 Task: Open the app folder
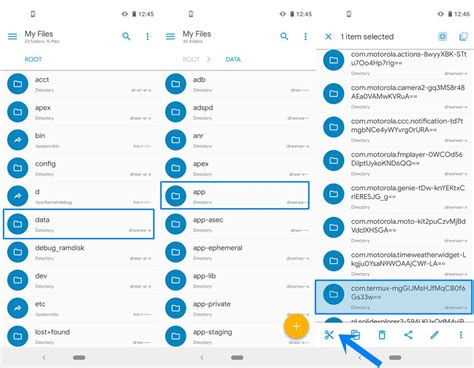[x=235, y=196]
